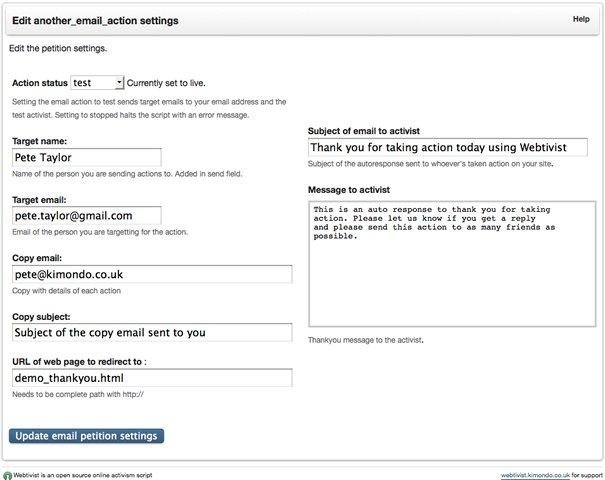Edit the URL redirect page field
605x480 pixels.
151,378
